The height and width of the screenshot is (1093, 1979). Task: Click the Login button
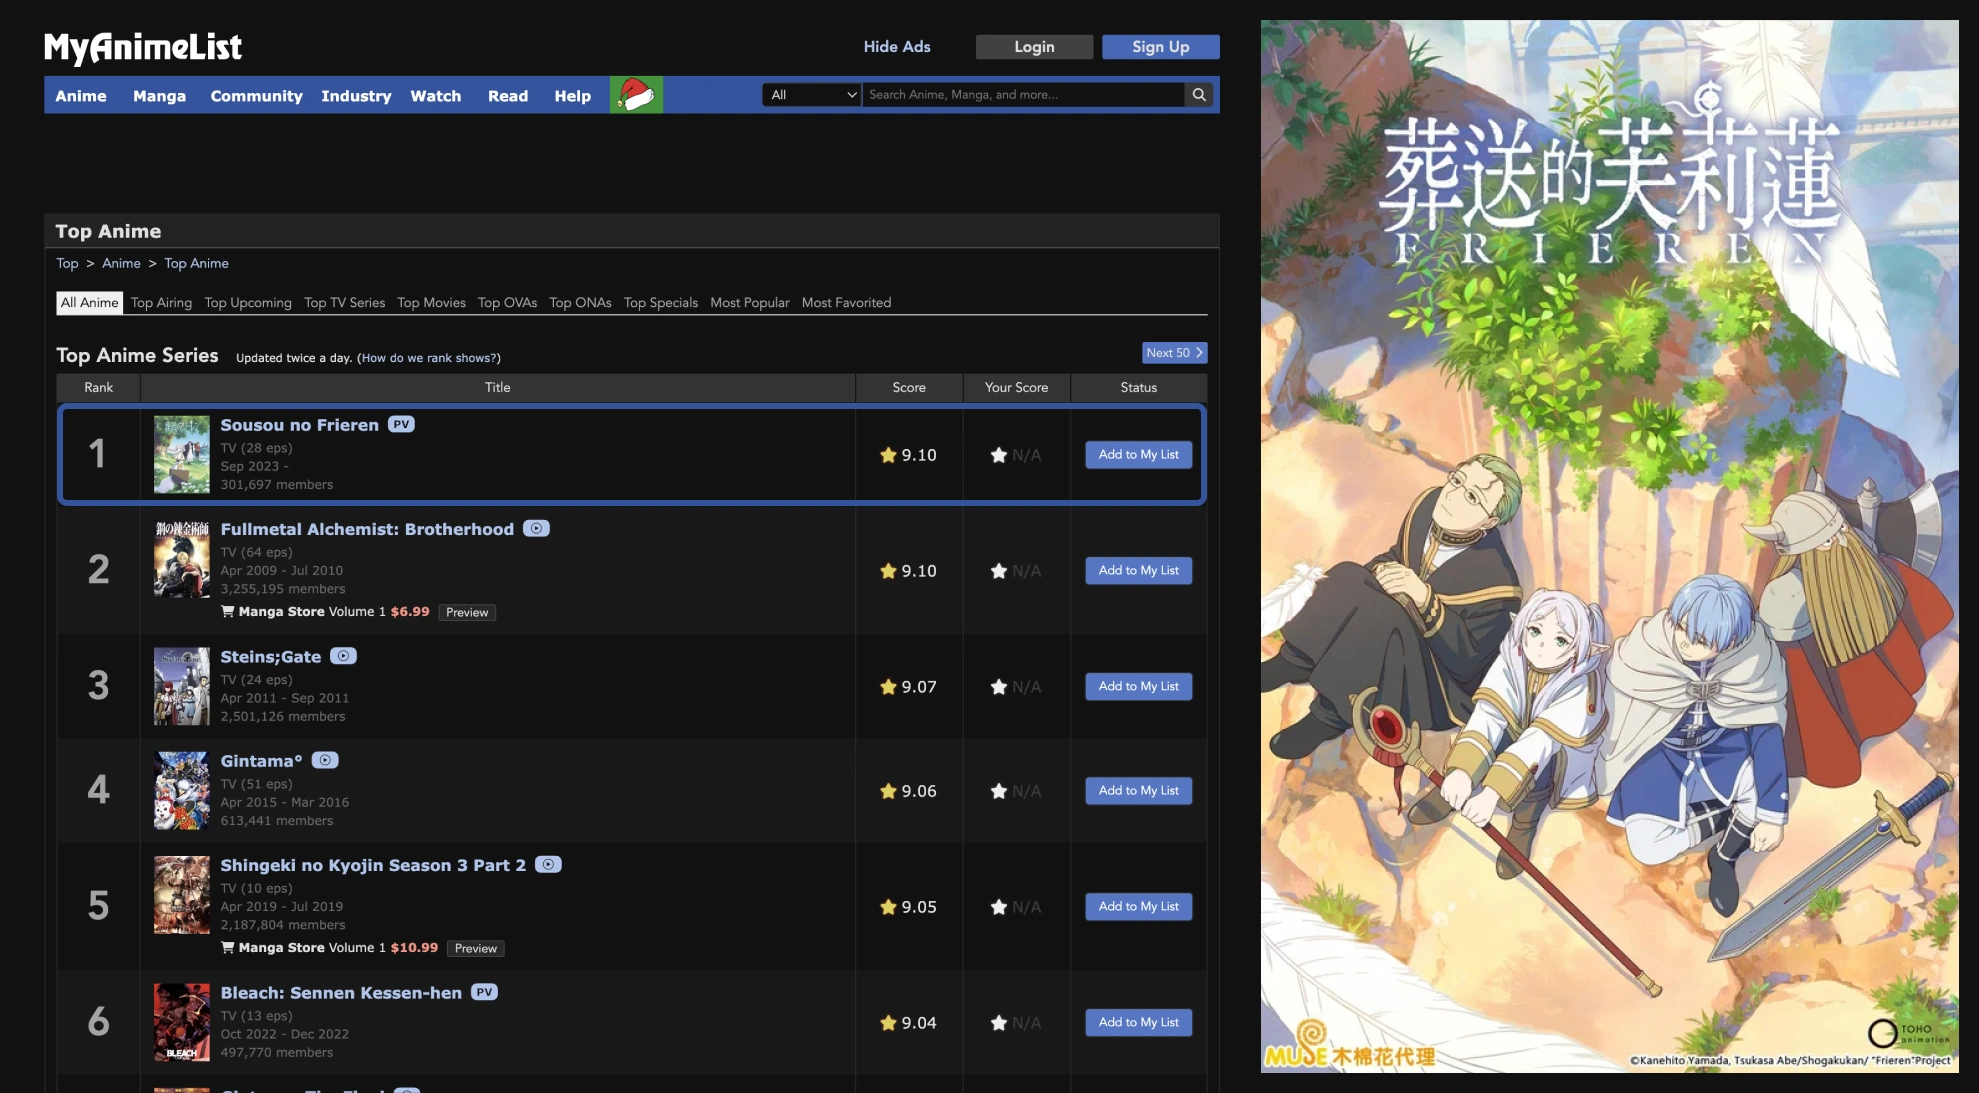[x=1035, y=46]
